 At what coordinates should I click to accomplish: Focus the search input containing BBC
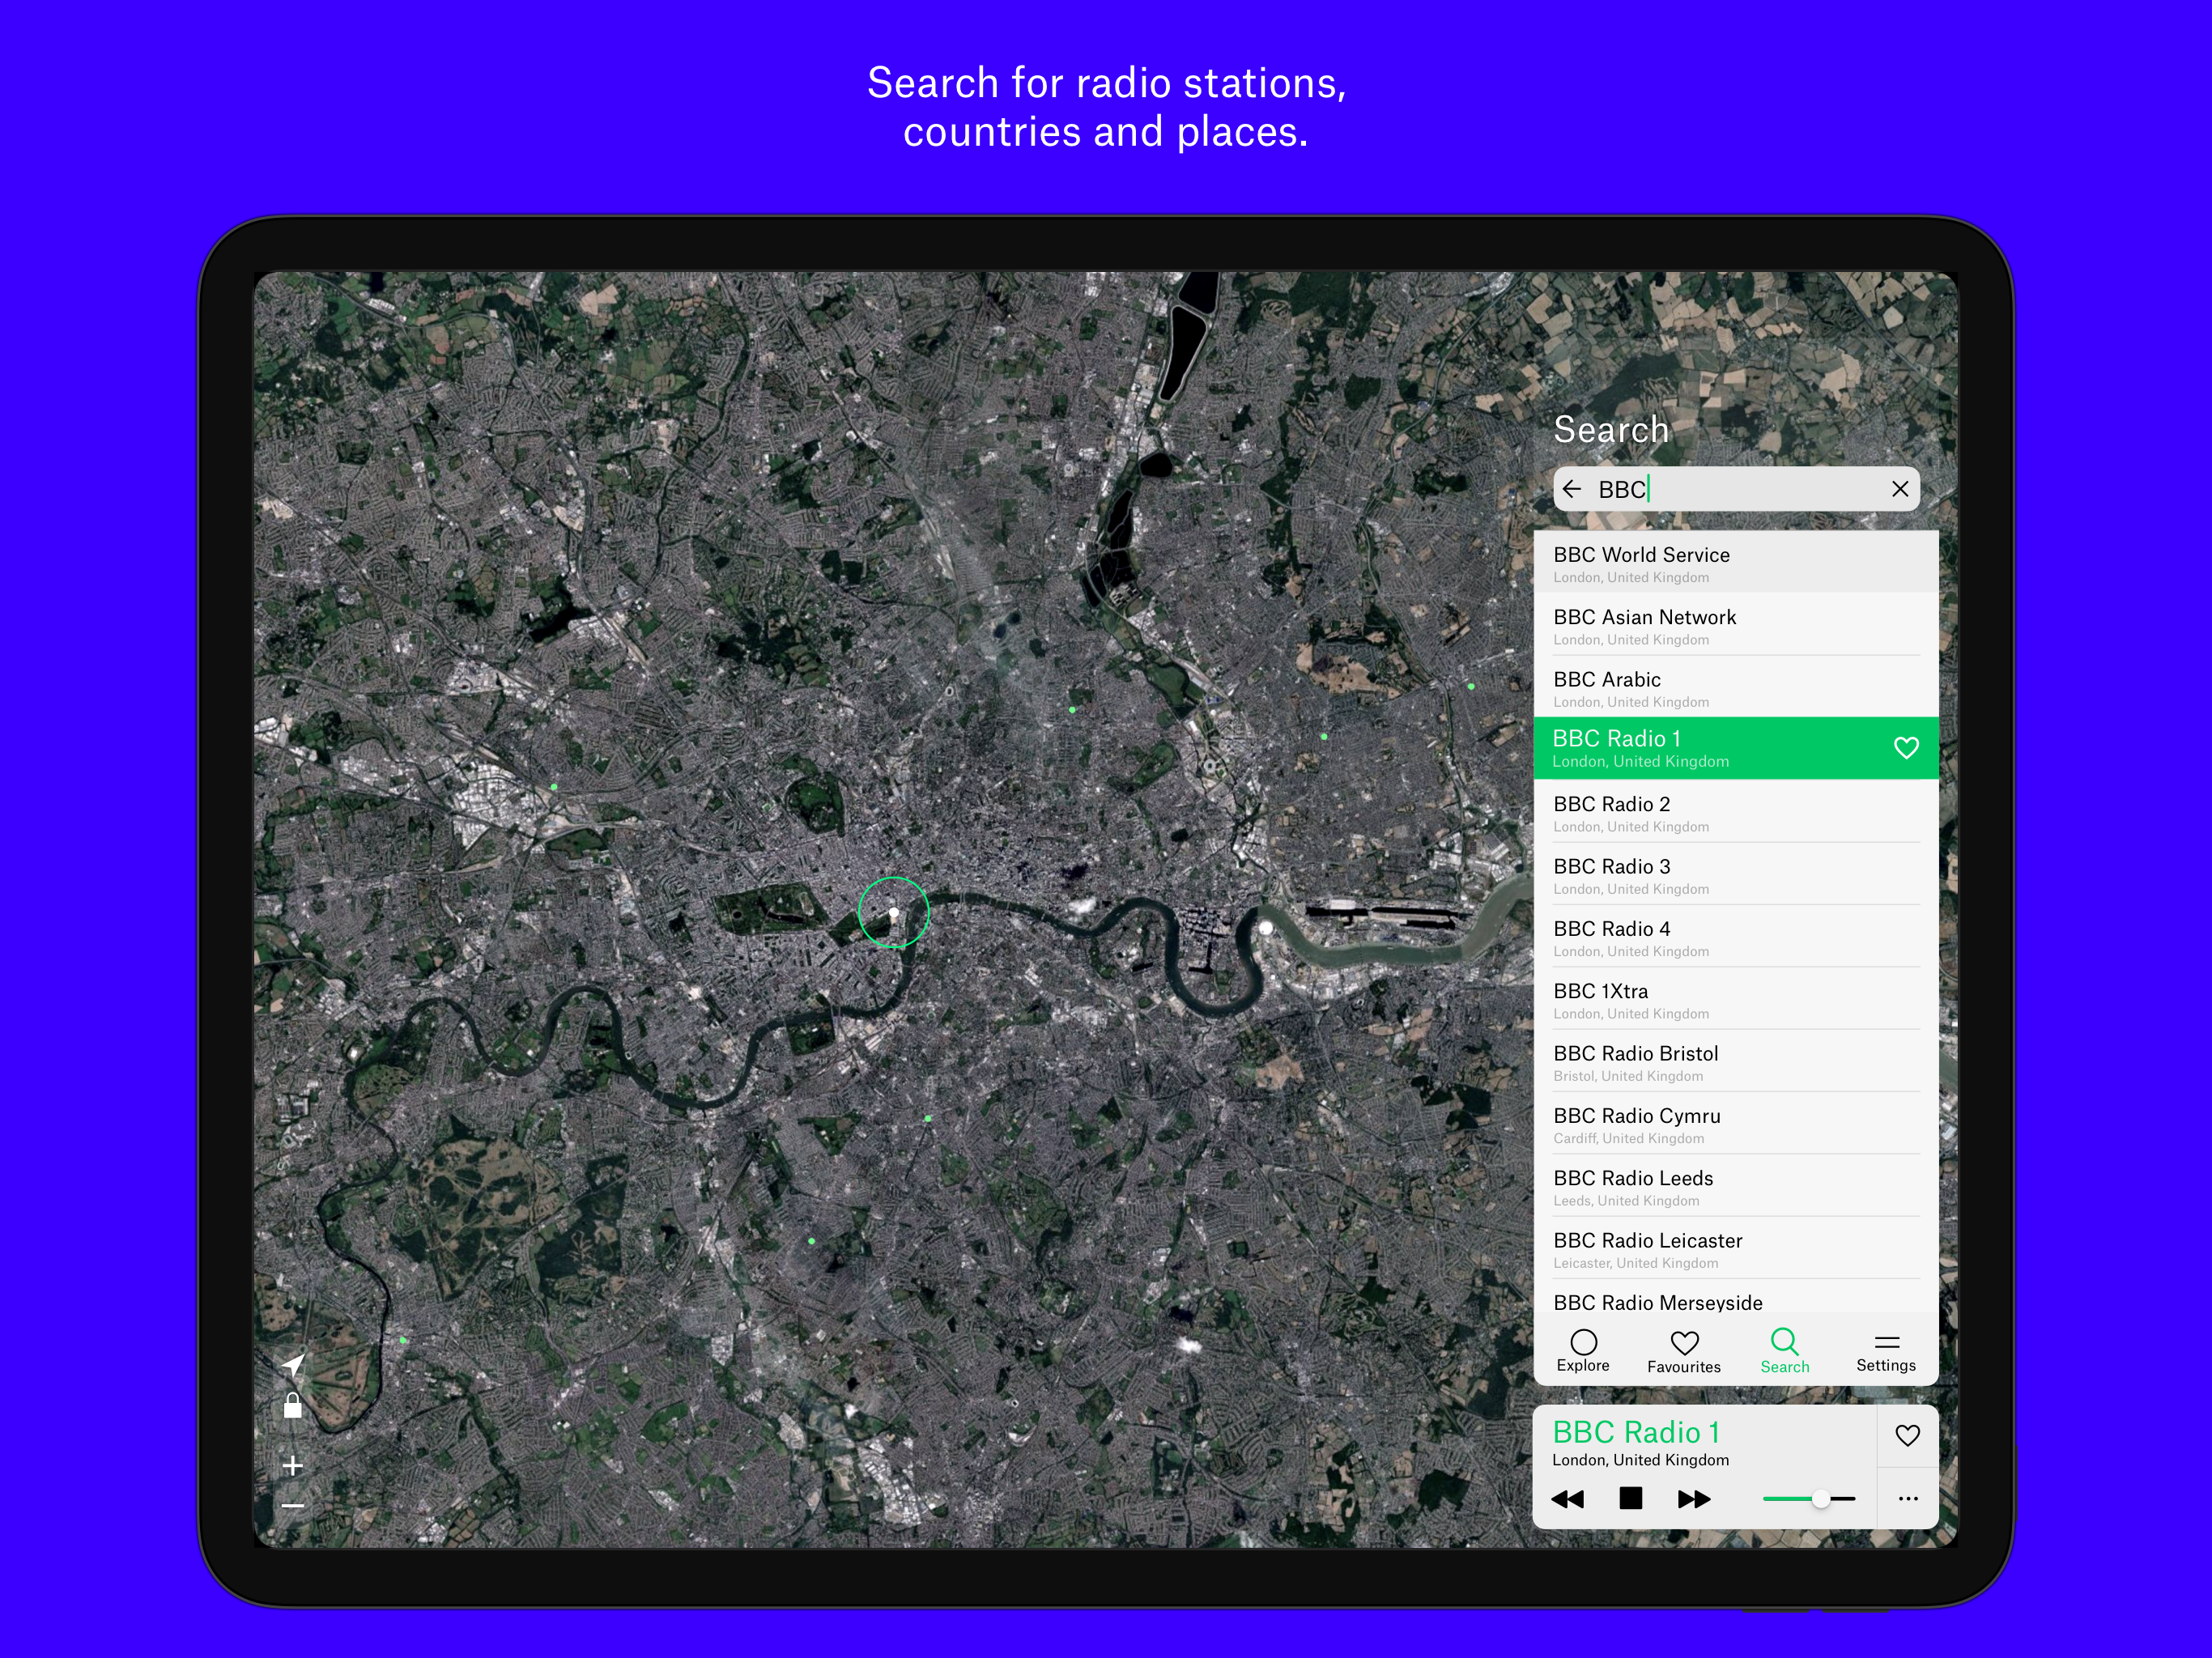tap(1737, 489)
